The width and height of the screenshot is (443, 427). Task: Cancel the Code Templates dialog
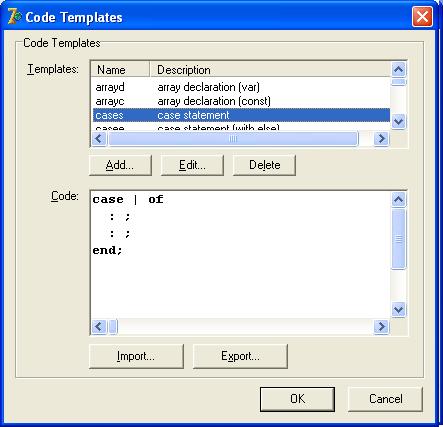pyautogui.click(x=385, y=399)
